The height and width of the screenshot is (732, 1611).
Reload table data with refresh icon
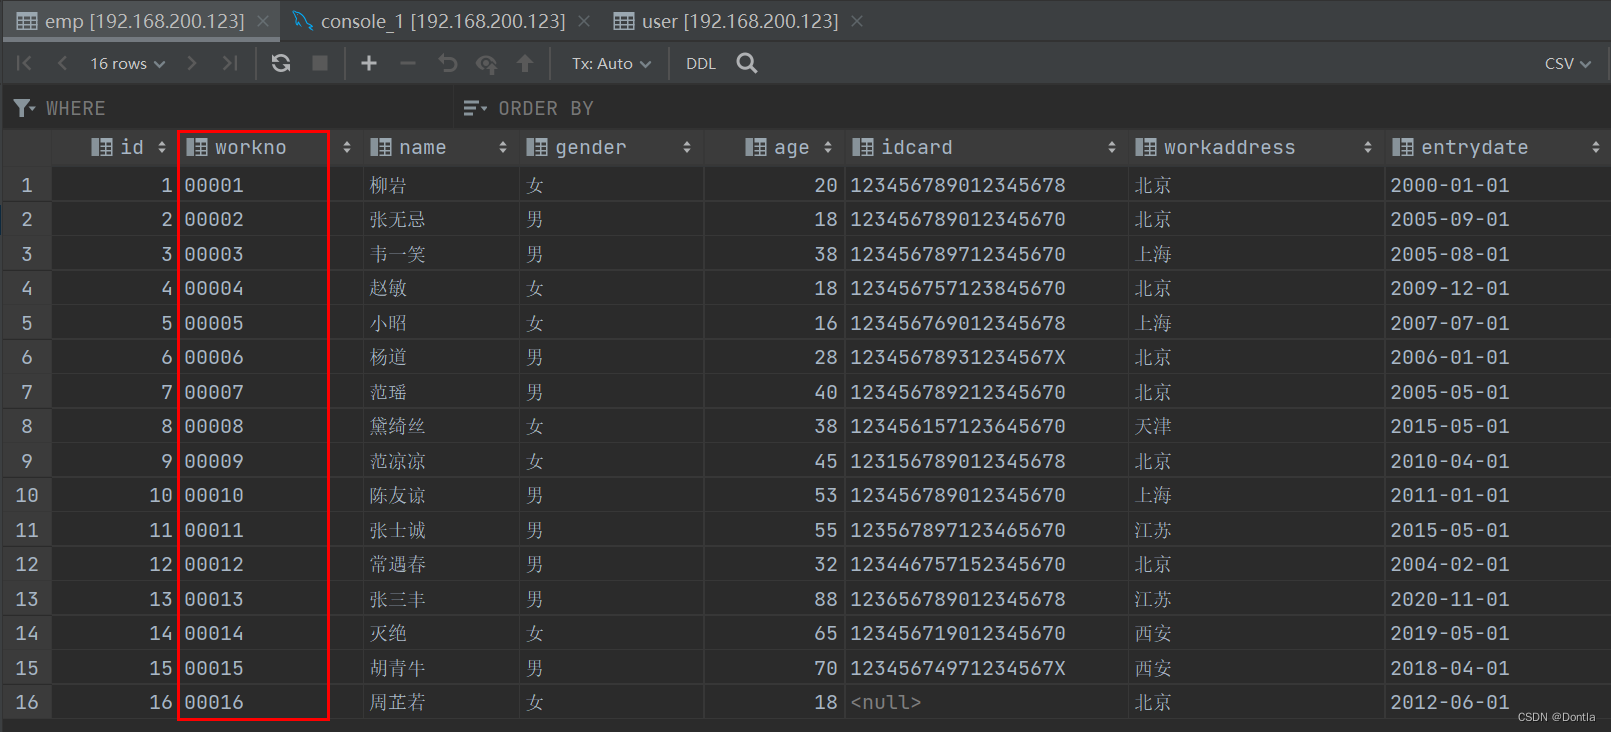coord(281,63)
